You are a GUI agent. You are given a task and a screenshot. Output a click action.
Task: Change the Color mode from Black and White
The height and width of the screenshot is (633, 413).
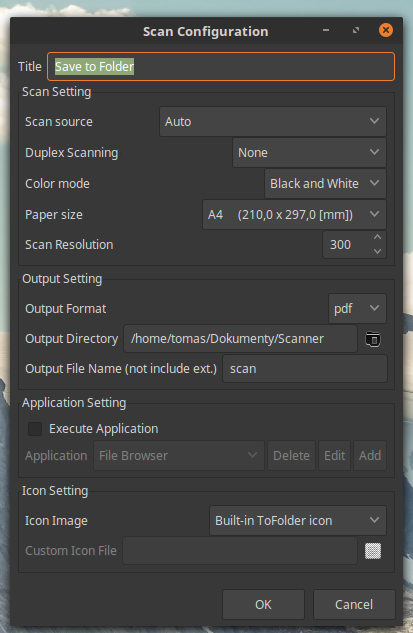[x=325, y=184]
